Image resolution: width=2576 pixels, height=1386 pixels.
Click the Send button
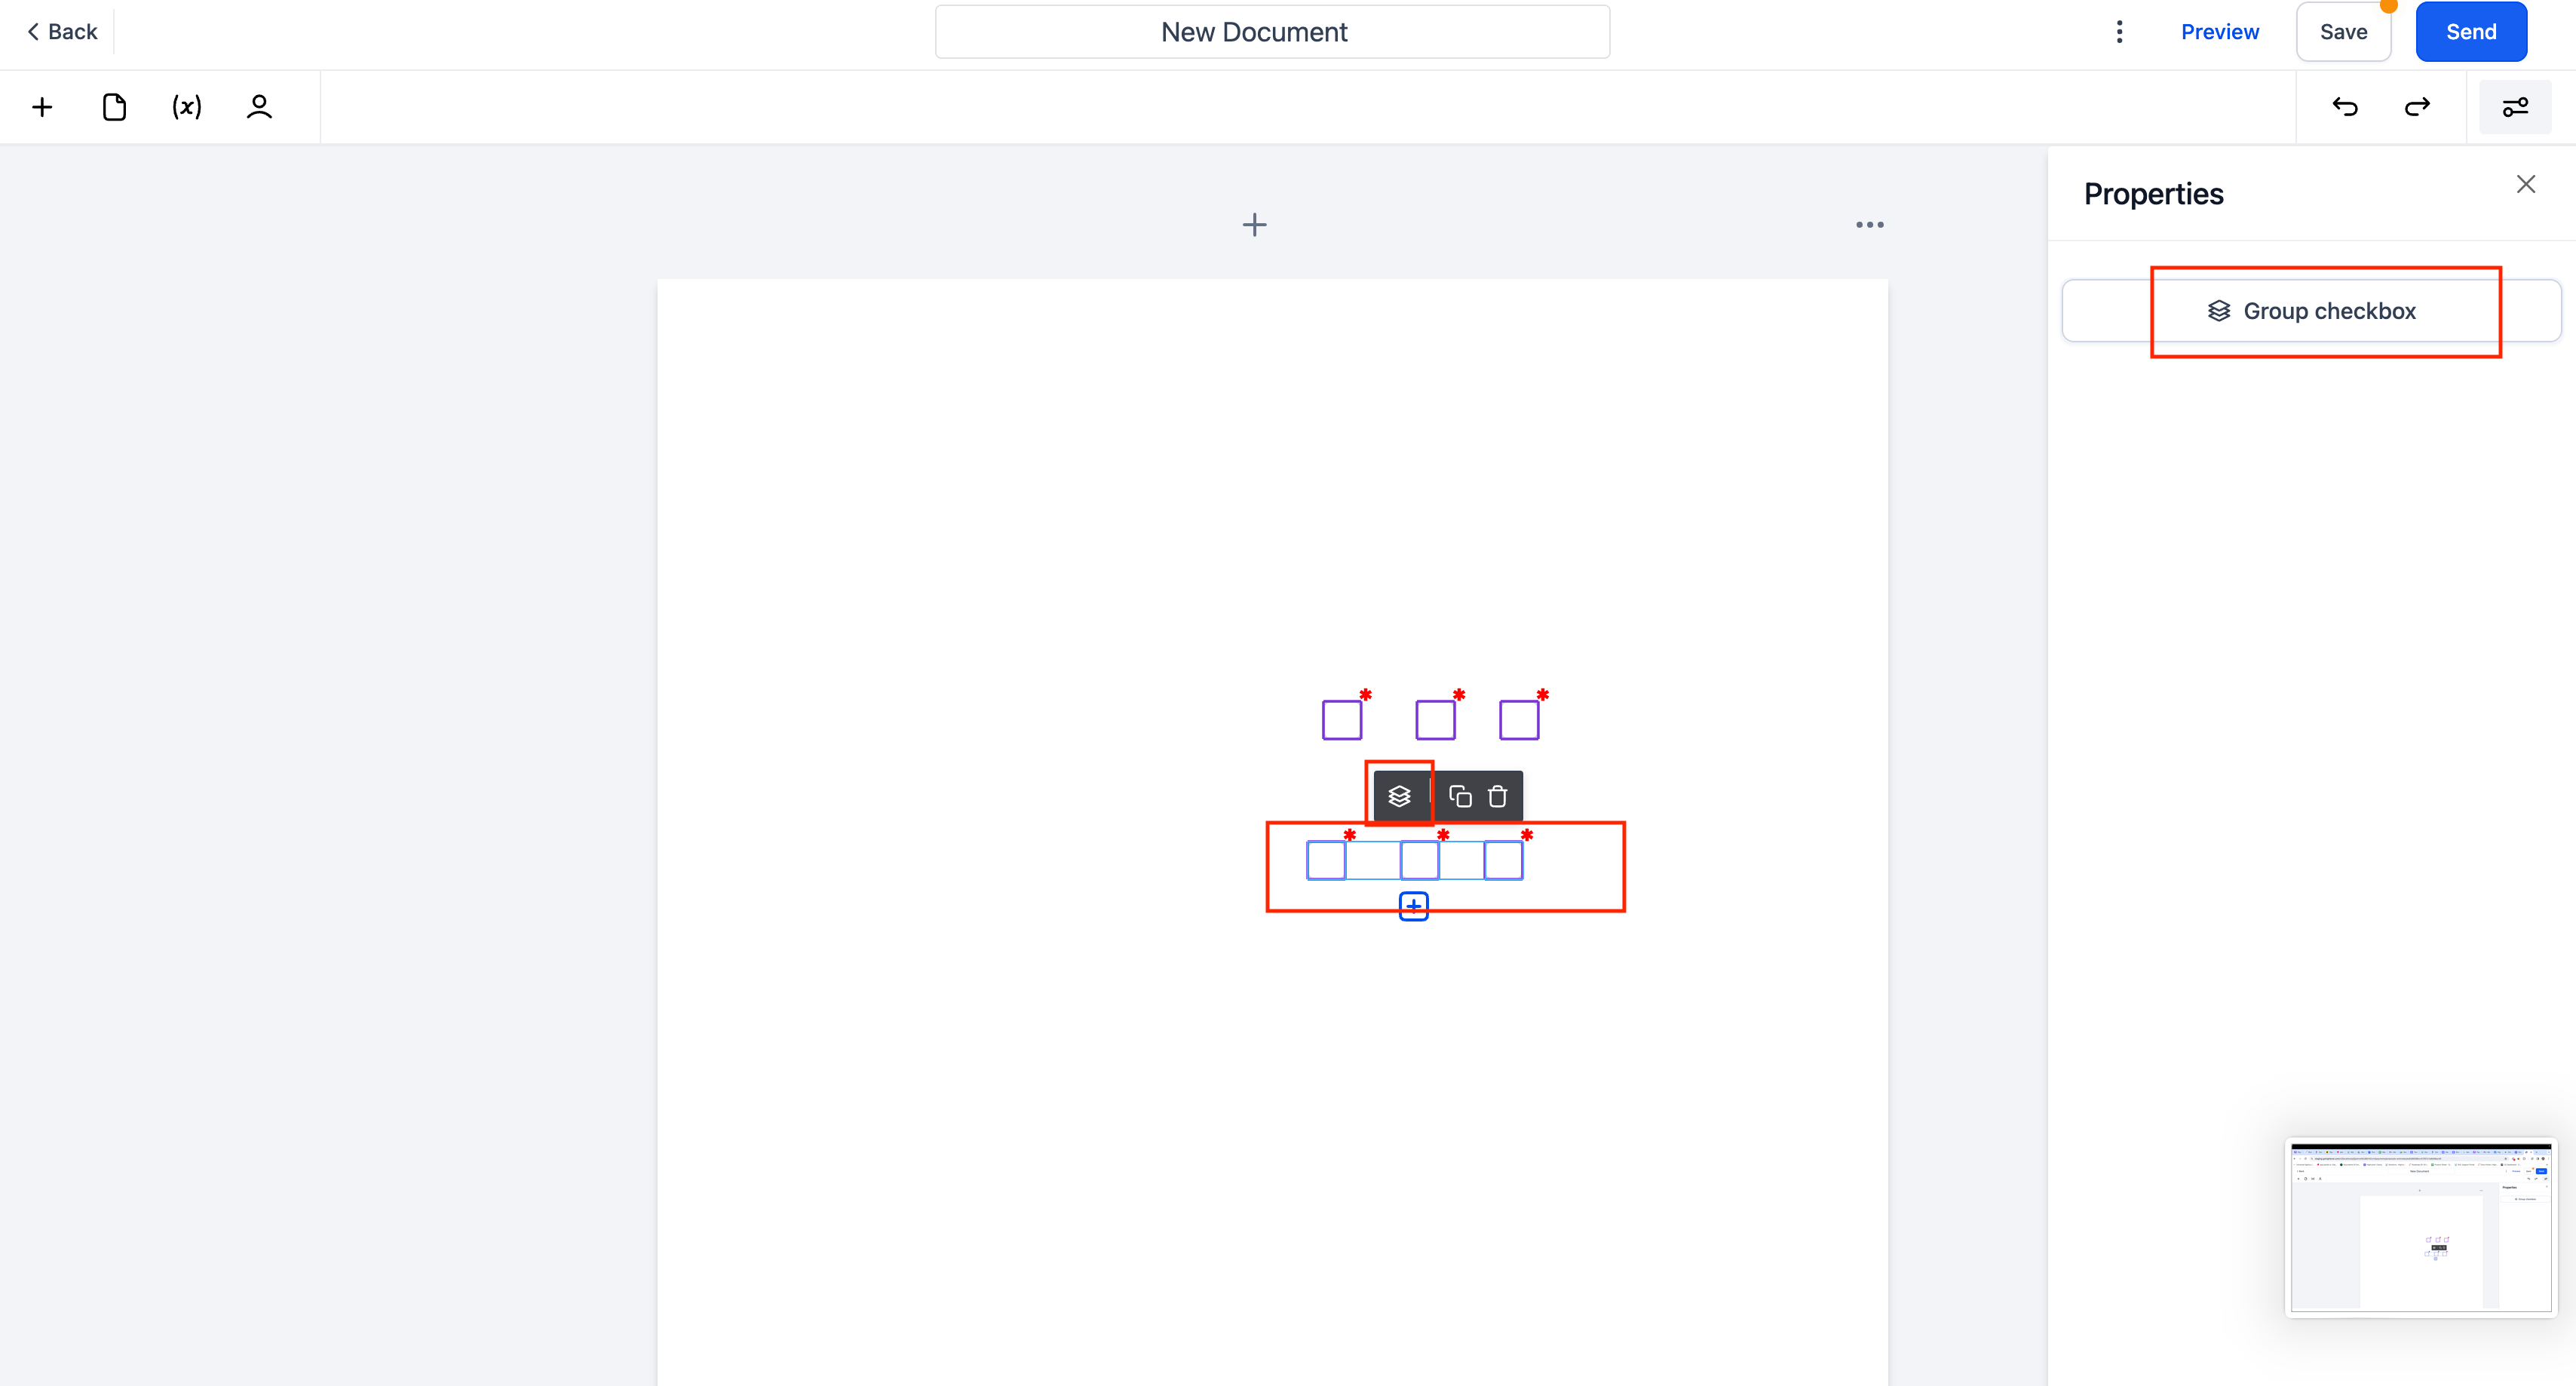pyautogui.click(x=2472, y=31)
